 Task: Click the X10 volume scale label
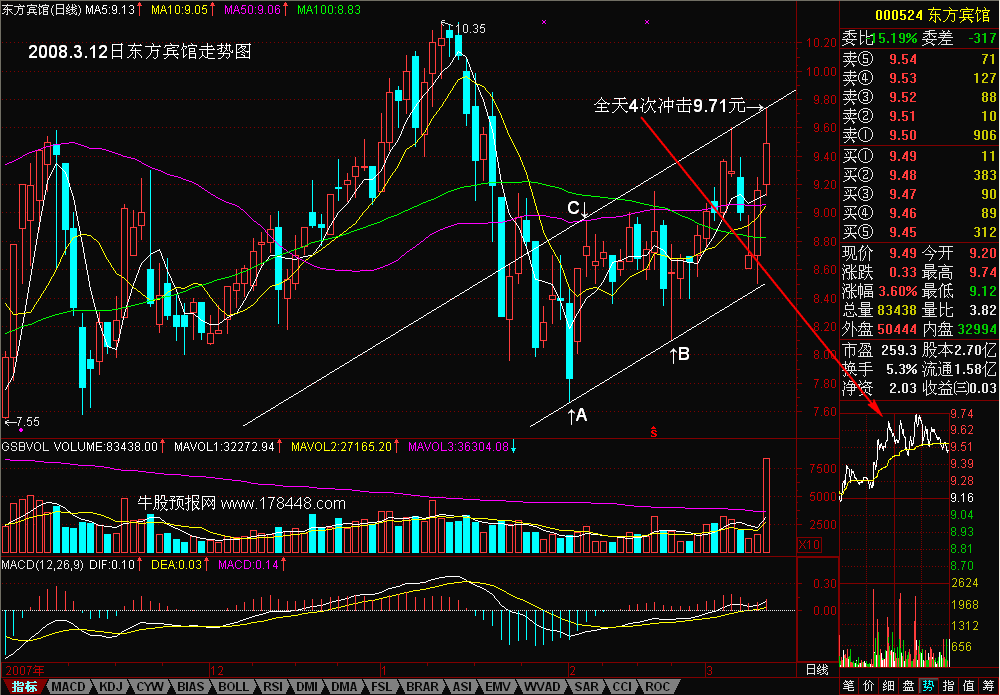[x=810, y=545]
